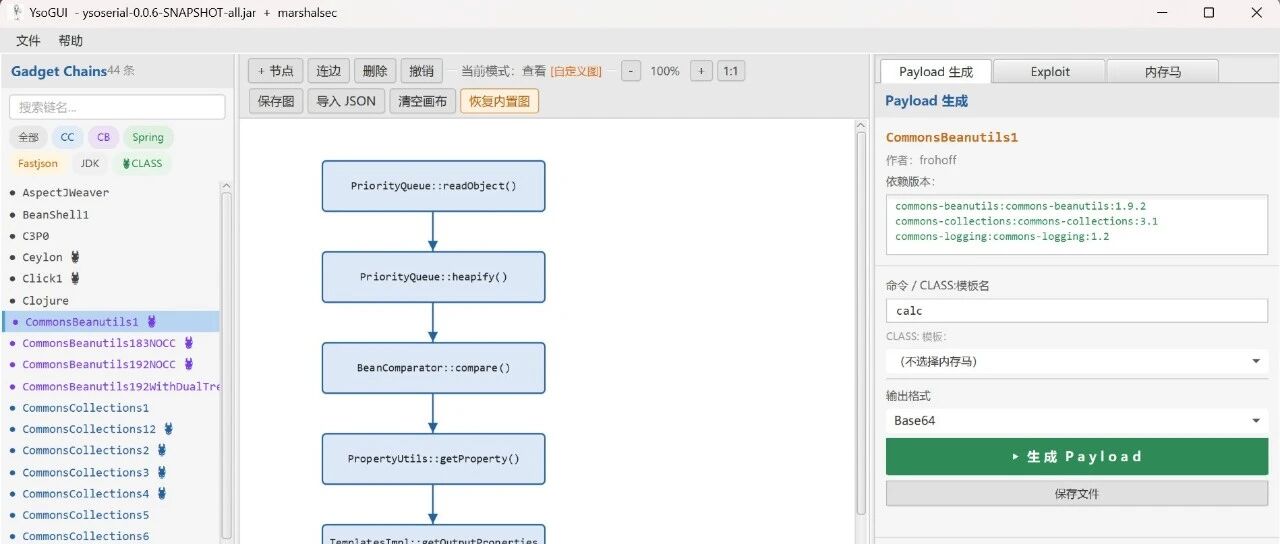Select CommonsBeanutils192WithDualTre chain entry
Image resolution: width=1280 pixels, height=544 pixels.
(111, 386)
